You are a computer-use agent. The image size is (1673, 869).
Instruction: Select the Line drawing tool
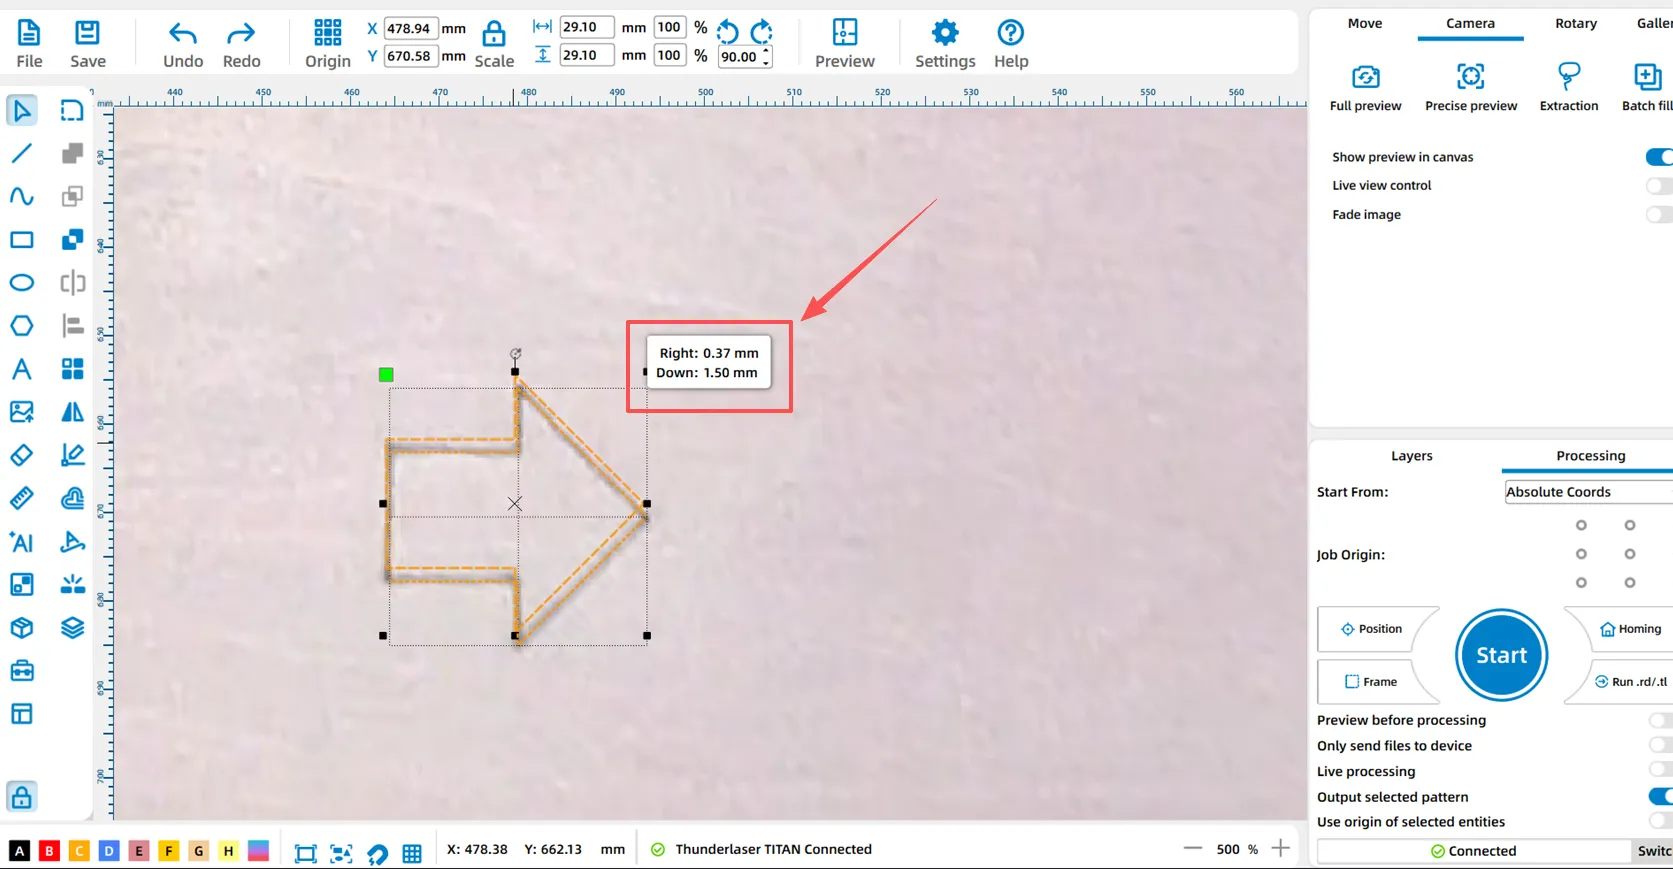(21, 154)
